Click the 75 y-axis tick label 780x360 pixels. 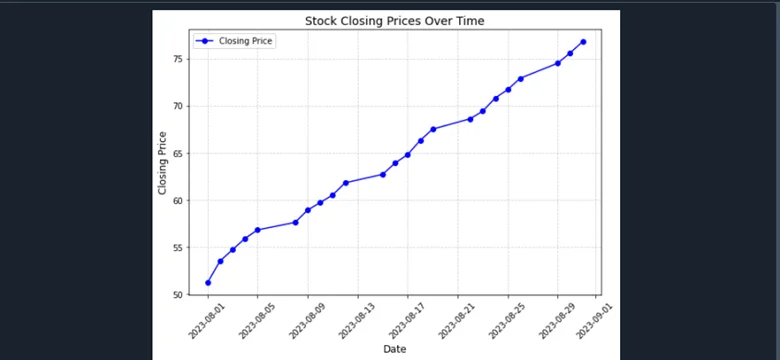pyautogui.click(x=177, y=59)
